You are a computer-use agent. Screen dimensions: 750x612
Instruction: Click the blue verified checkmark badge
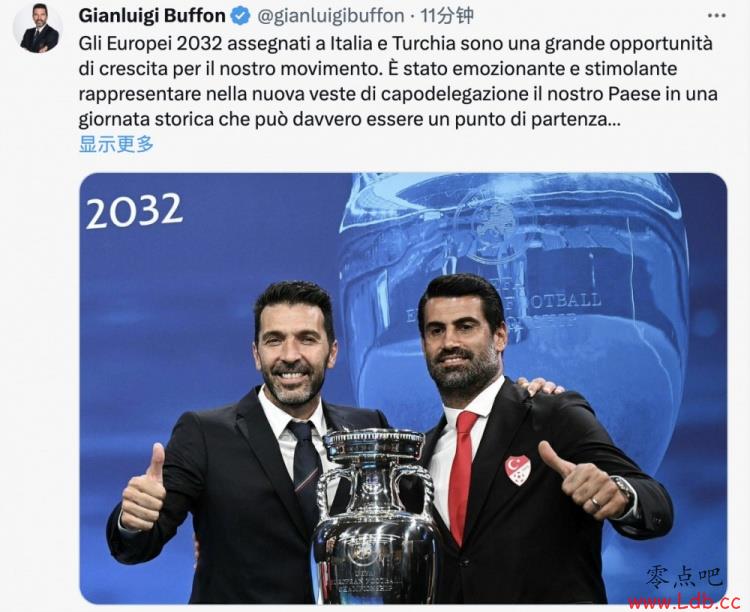pos(241,16)
